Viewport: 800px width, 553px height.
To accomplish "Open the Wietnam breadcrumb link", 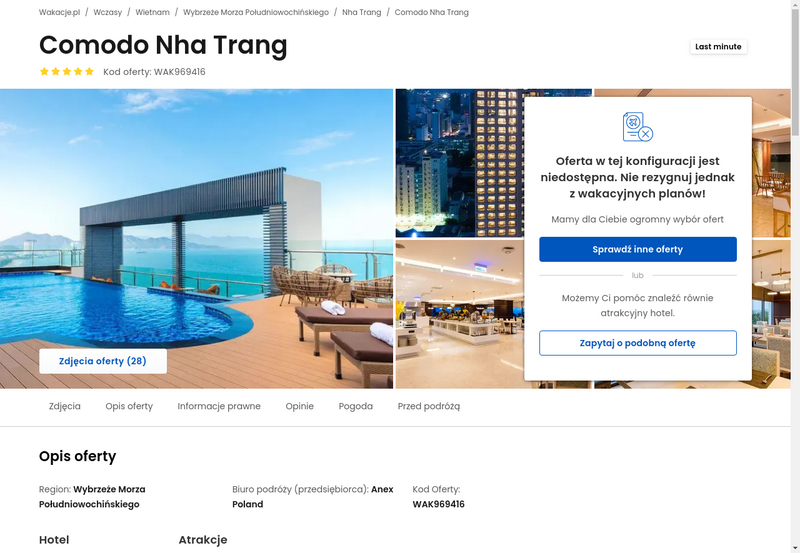I will coord(153,12).
